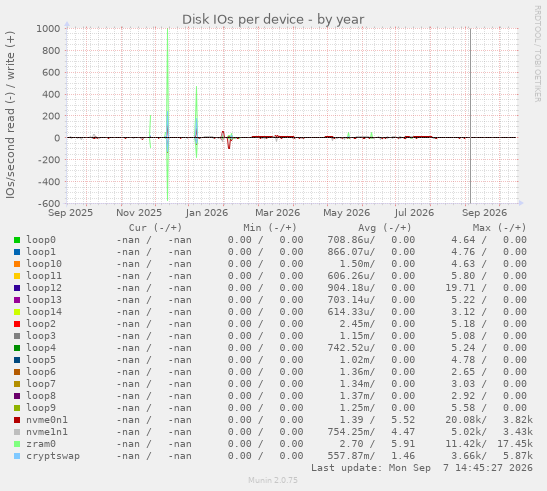Select the loop7 legend label
The height and width of the screenshot is (491, 547).
coord(41,384)
